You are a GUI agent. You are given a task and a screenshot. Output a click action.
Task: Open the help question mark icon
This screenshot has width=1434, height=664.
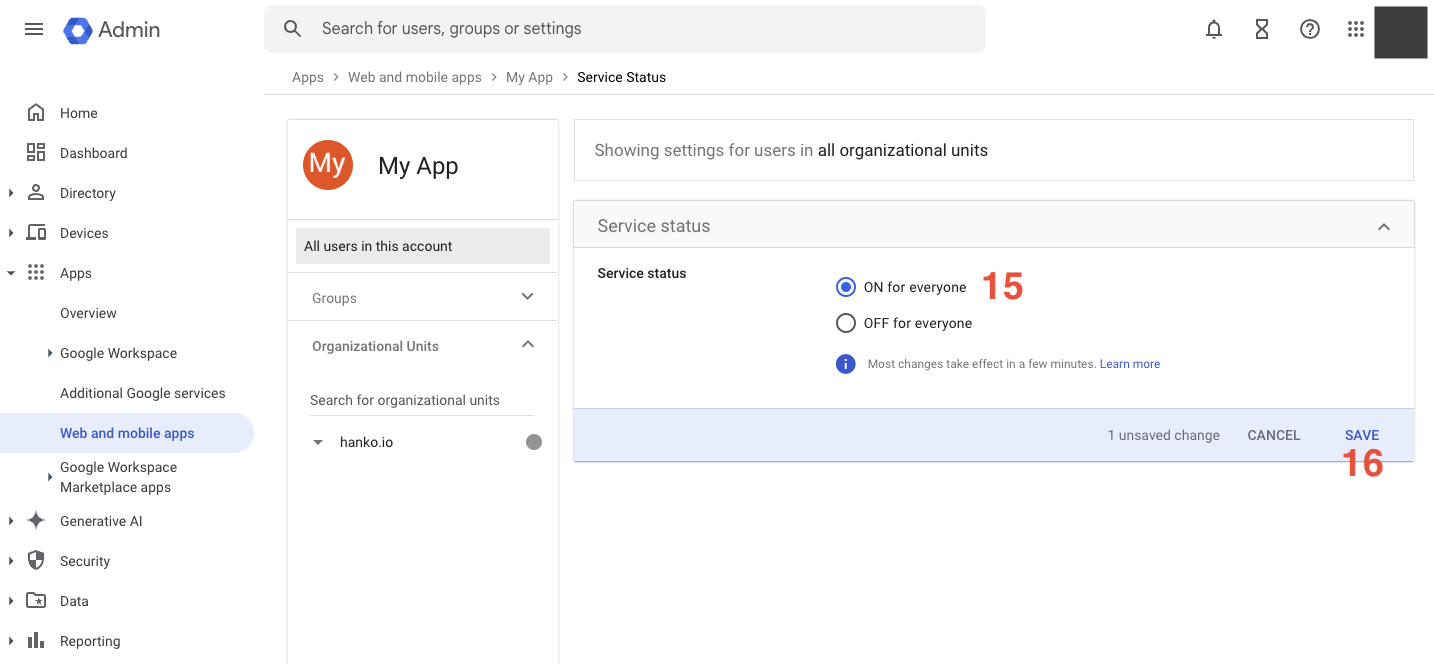(1310, 29)
